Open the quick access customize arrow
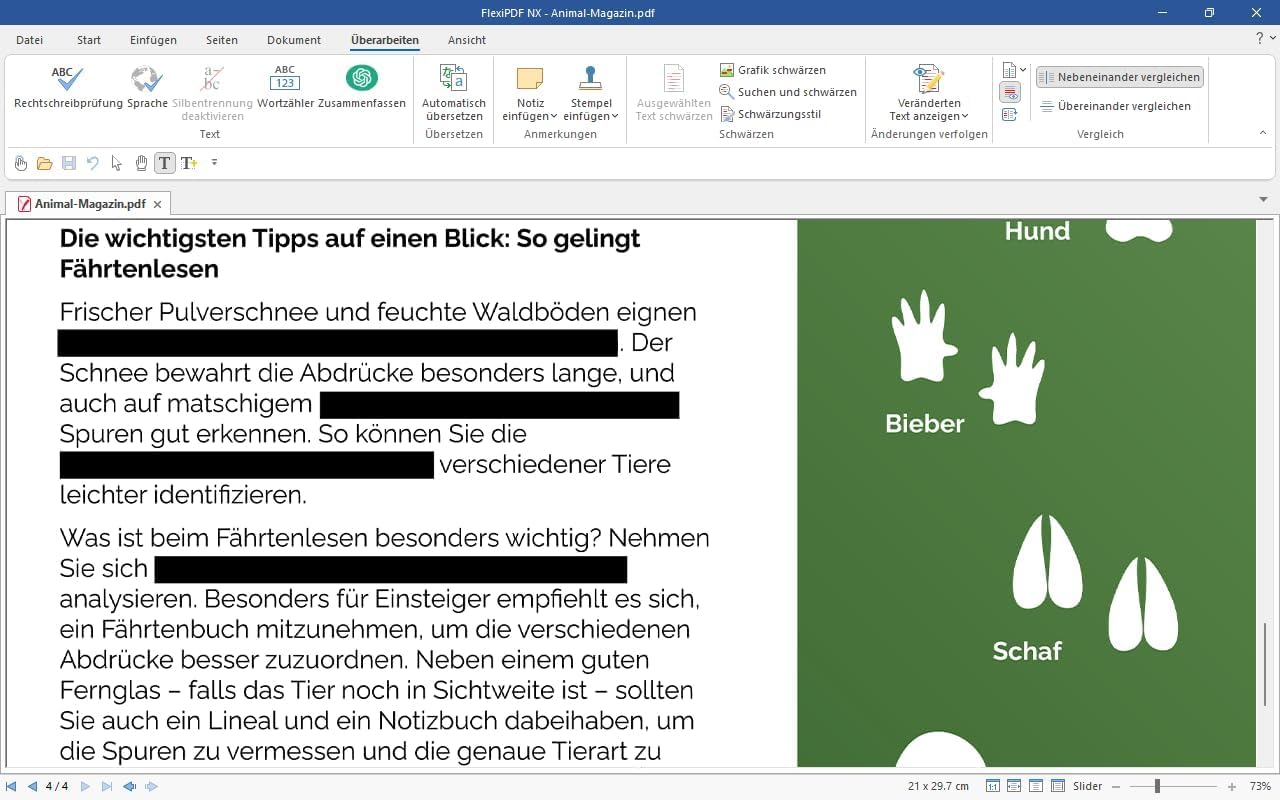The image size is (1280, 800). pyautogui.click(x=214, y=162)
